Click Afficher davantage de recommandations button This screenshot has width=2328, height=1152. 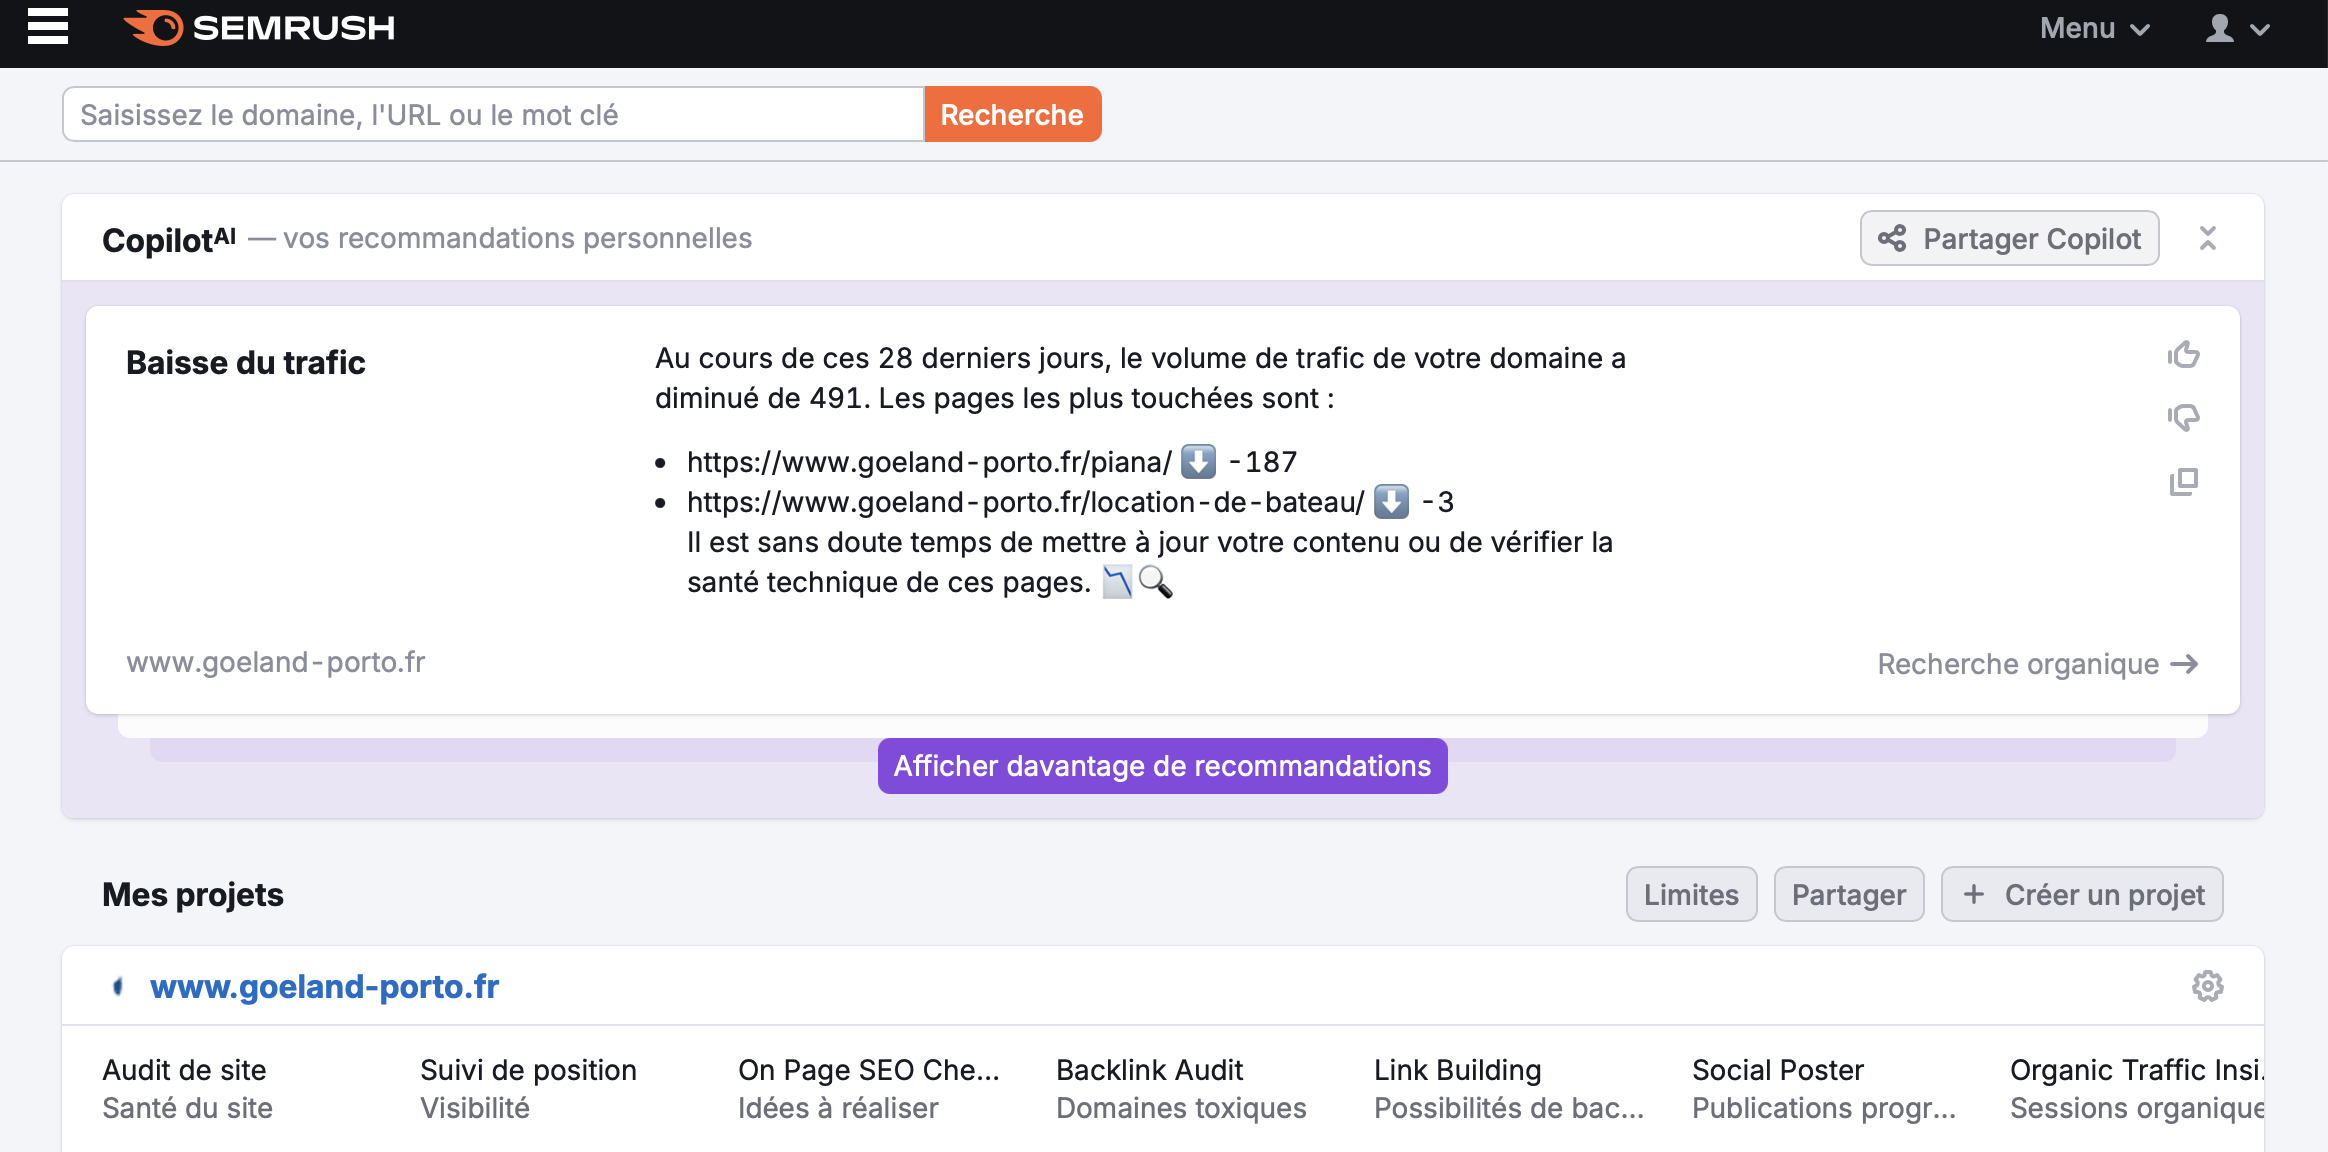click(x=1163, y=766)
